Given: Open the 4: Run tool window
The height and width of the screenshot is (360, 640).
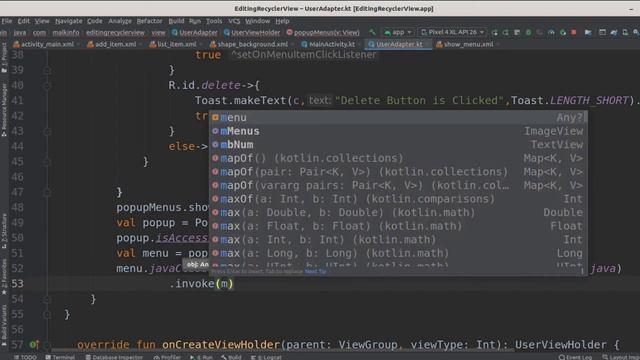Looking at the screenshot, I should [x=201, y=357].
